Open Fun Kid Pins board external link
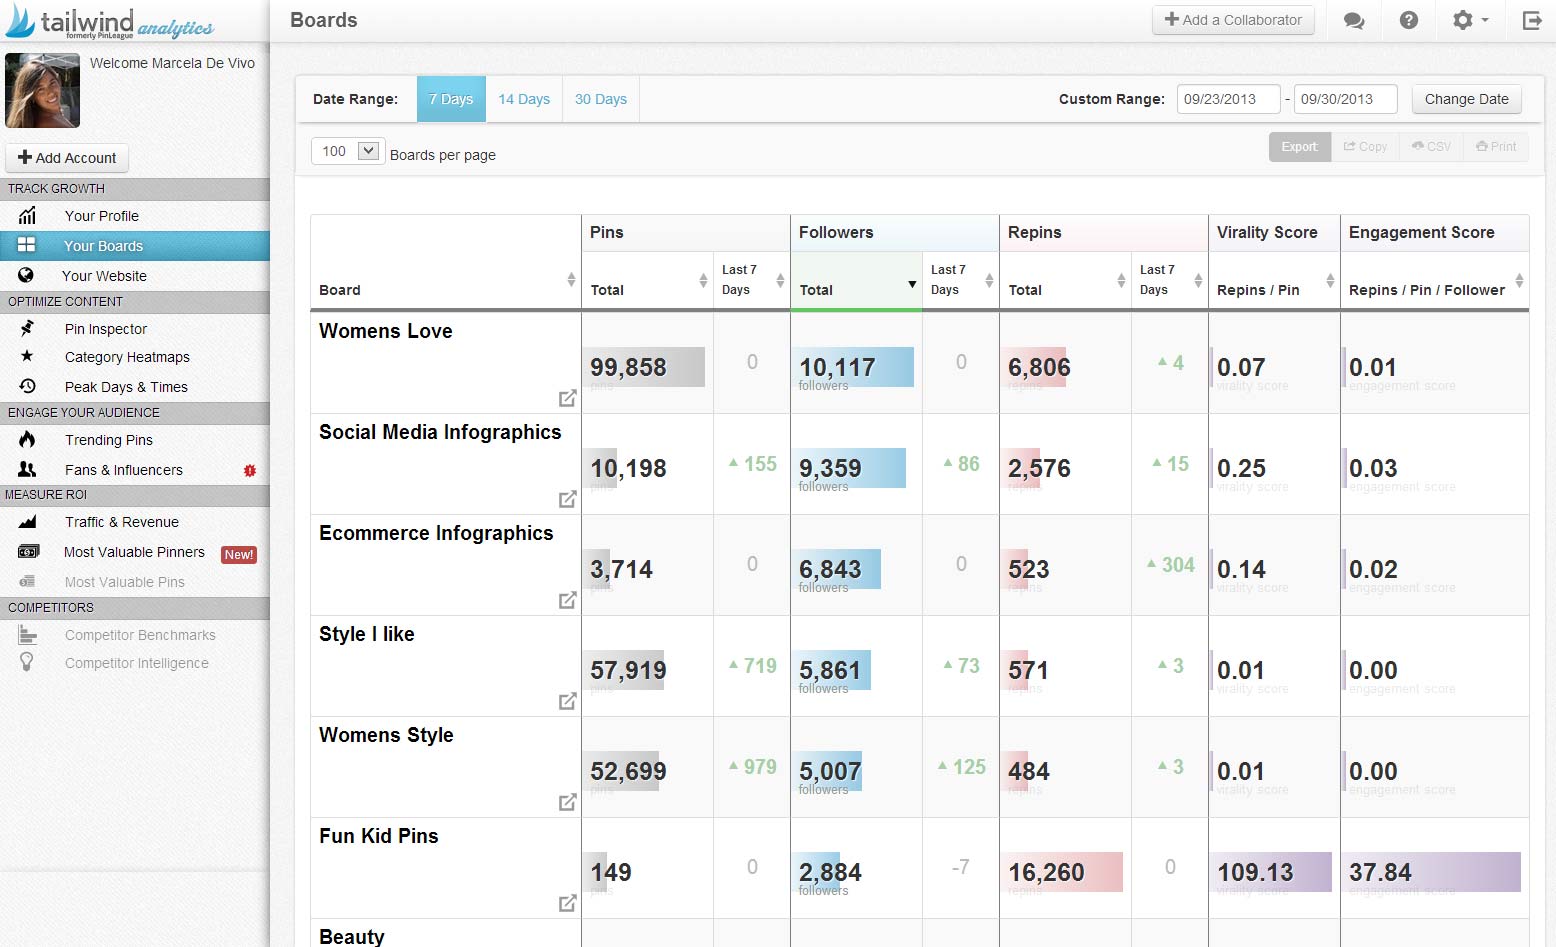1556x947 pixels. pyautogui.click(x=567, y=903)
